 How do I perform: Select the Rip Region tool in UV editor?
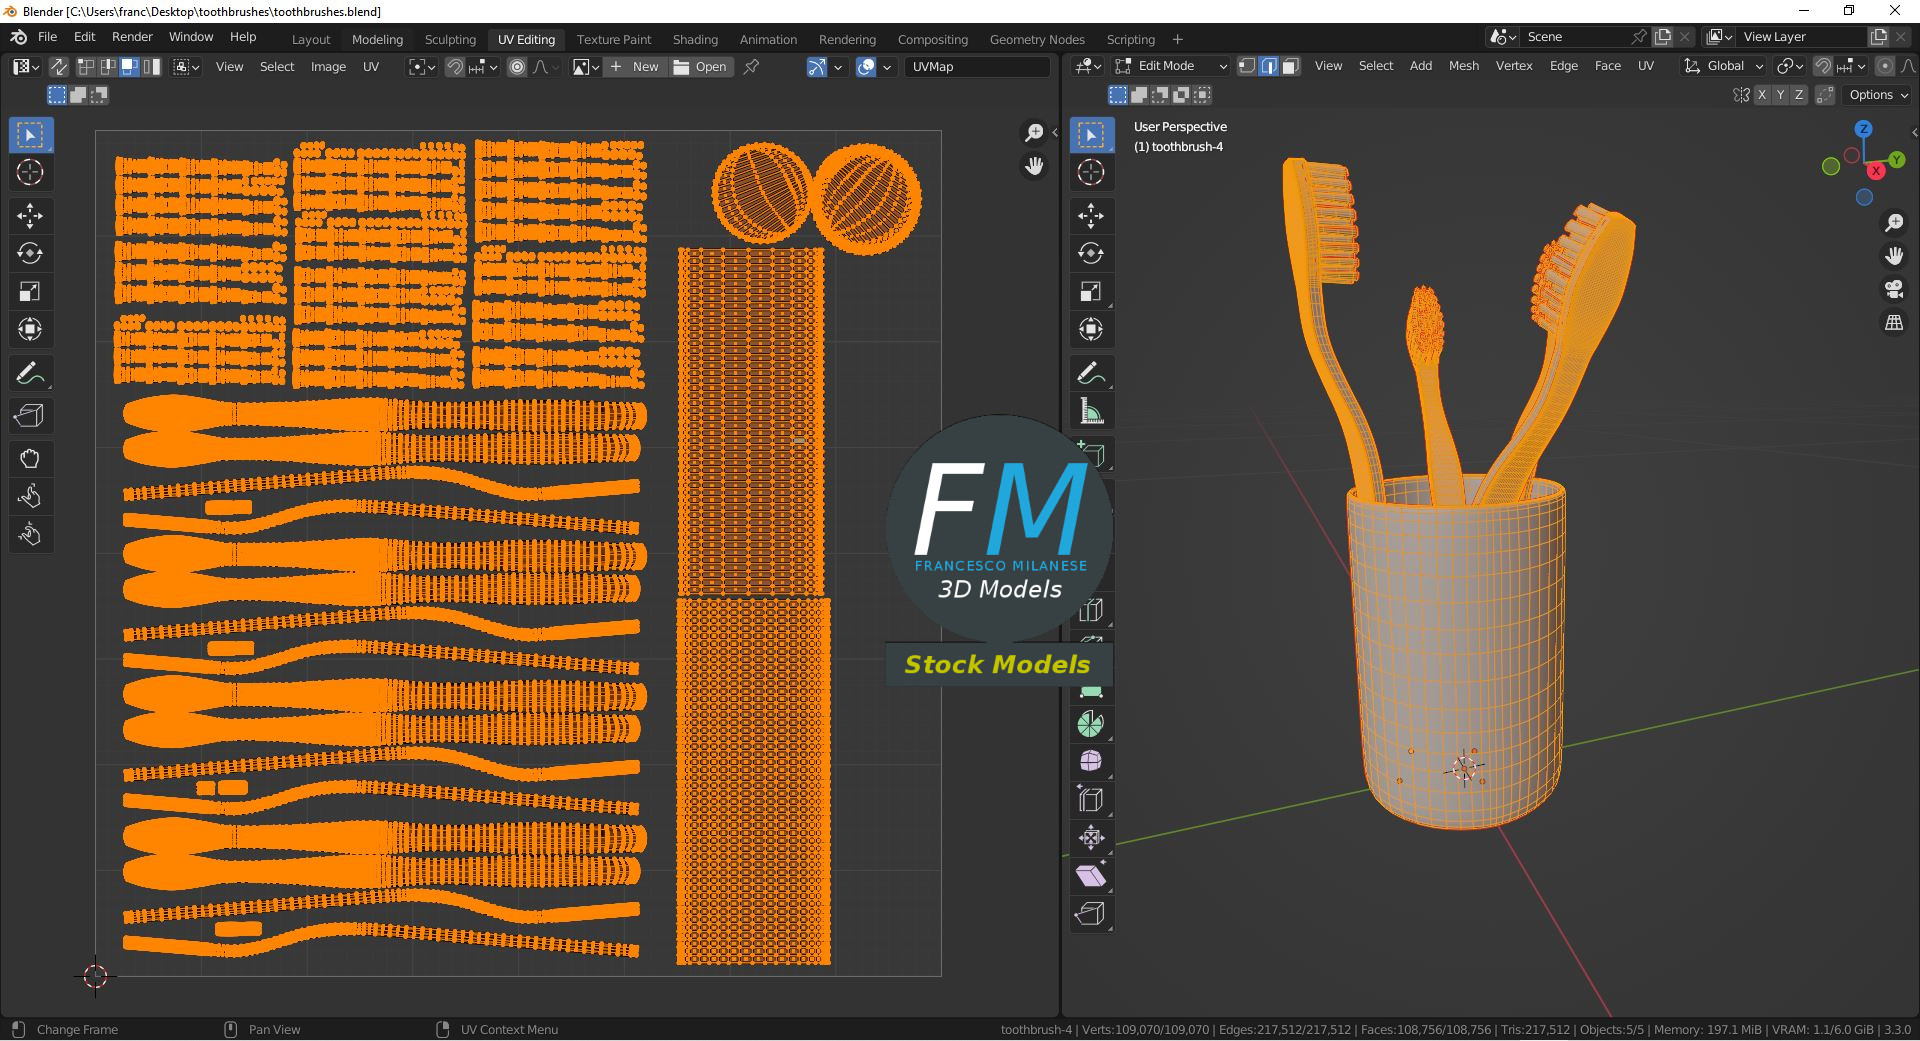click(x=30, y=416)
